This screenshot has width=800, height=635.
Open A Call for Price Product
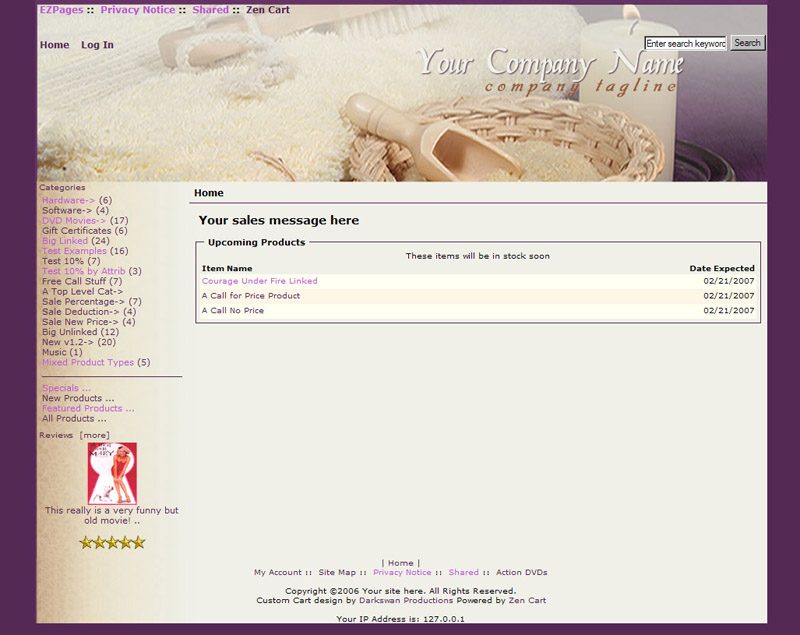pos(250,296)
